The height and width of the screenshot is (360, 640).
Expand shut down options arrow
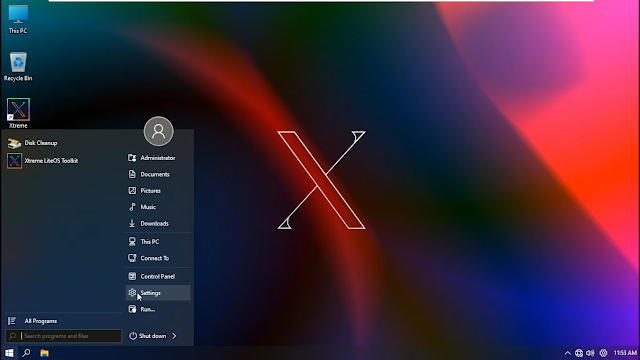point(174,336)
